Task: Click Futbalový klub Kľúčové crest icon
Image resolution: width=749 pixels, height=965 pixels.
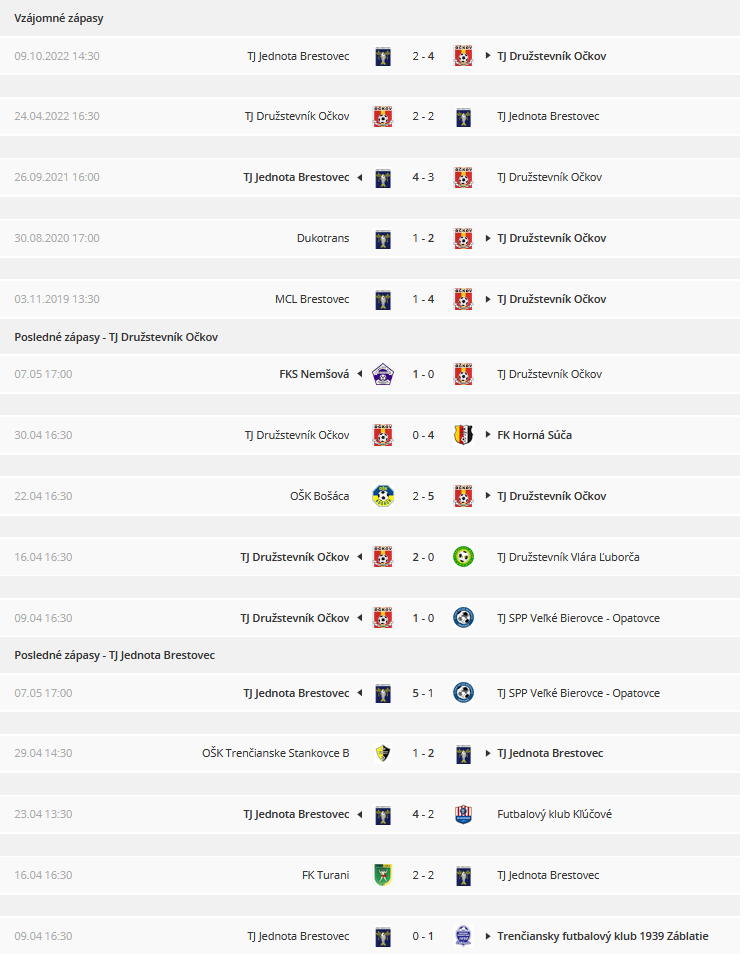Action: 463,814
